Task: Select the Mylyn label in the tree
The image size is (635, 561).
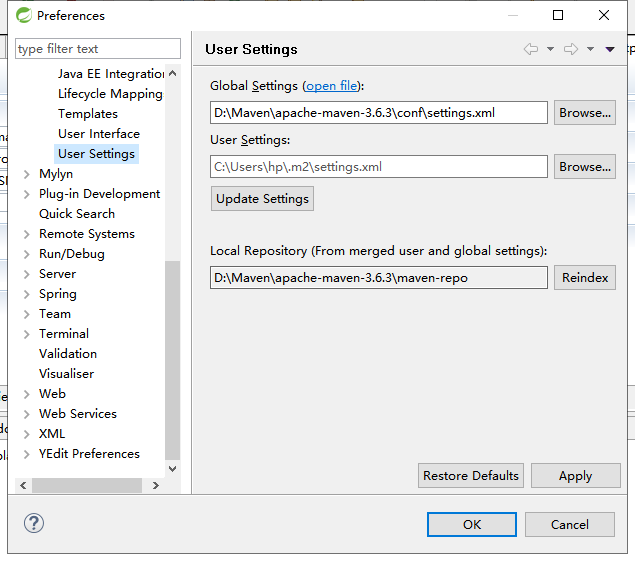Action: pyautogui.click(x=56, y=174)
